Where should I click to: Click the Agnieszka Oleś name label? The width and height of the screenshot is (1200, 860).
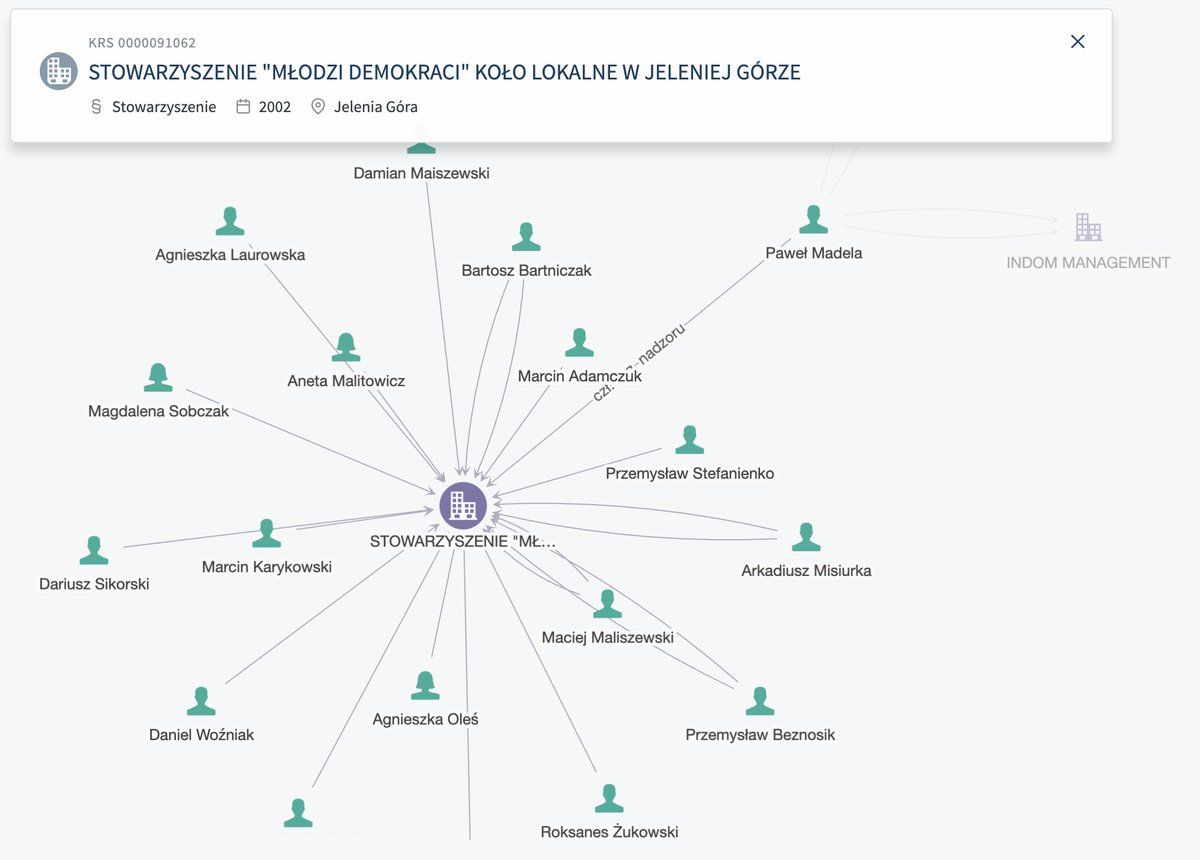426,719
